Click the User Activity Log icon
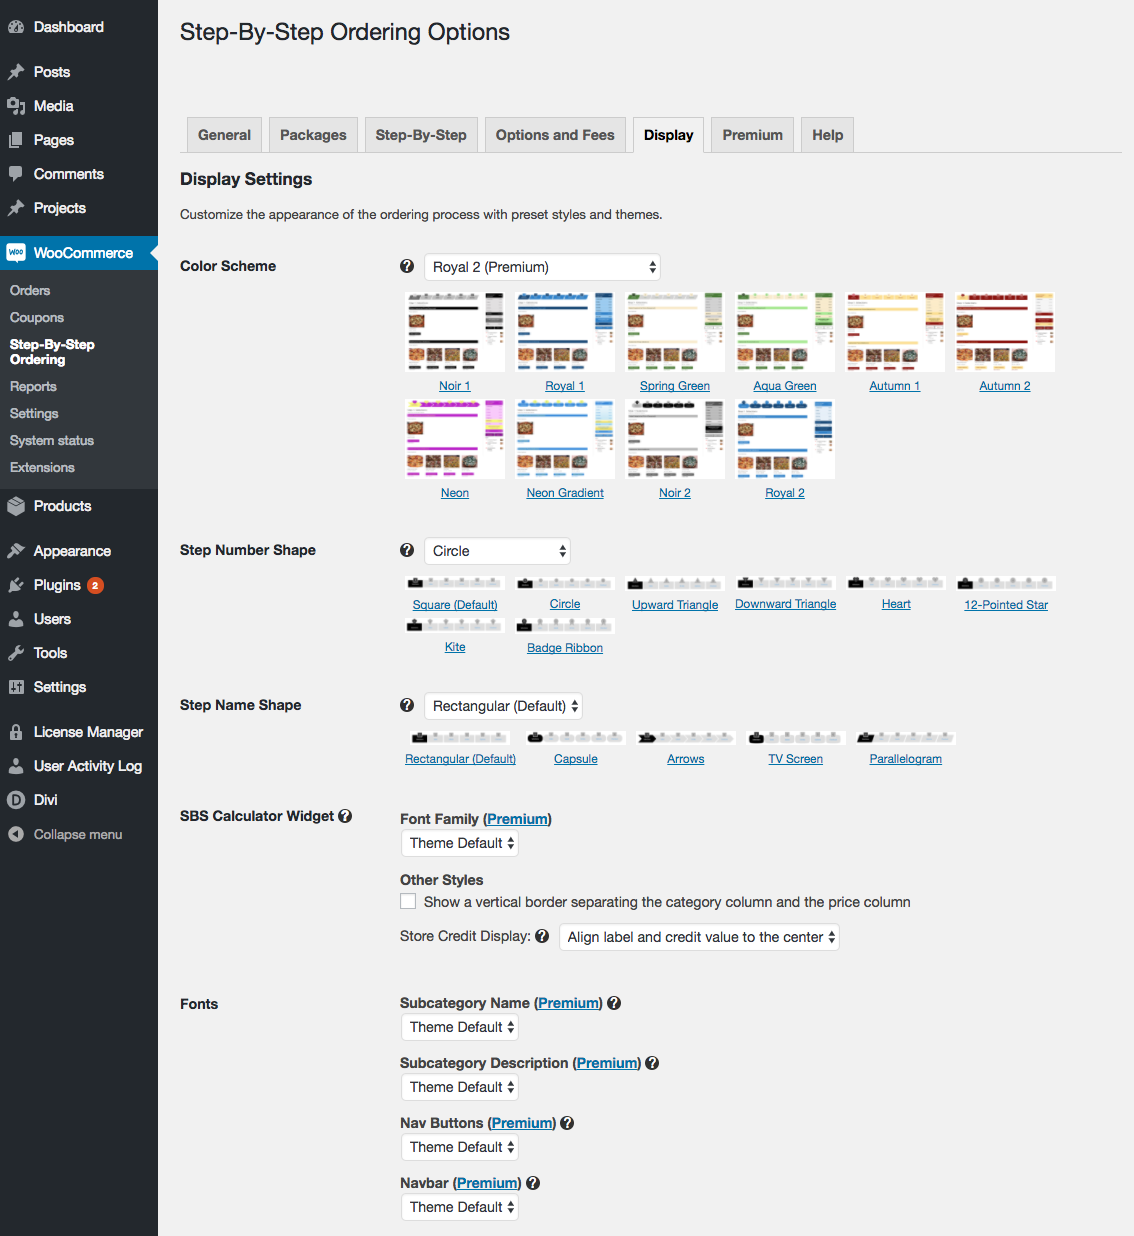 coord(16,766)
